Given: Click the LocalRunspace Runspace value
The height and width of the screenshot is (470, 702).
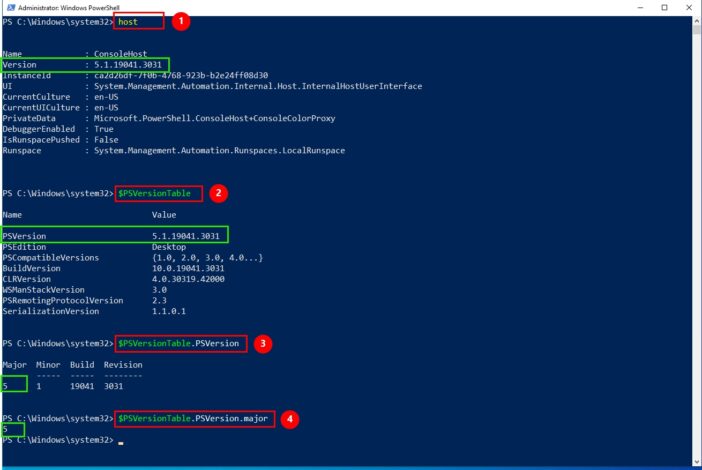Looking at the screenshot, I should (x=219, y=150).
